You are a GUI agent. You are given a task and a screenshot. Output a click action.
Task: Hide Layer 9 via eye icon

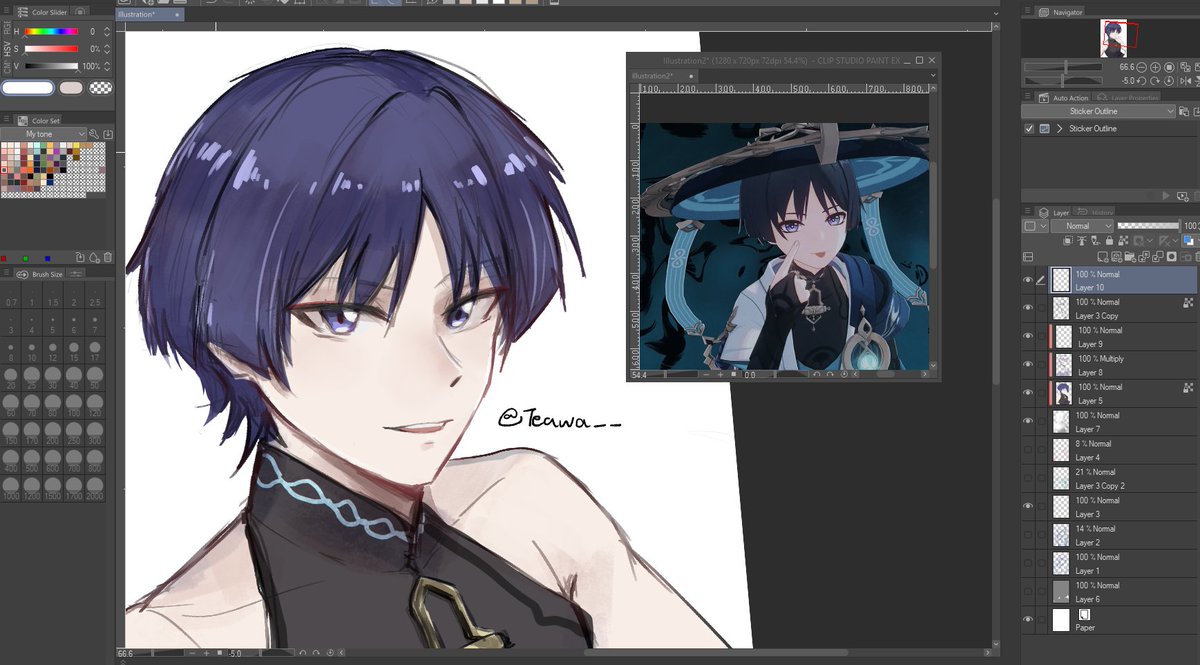[1027, 336]
